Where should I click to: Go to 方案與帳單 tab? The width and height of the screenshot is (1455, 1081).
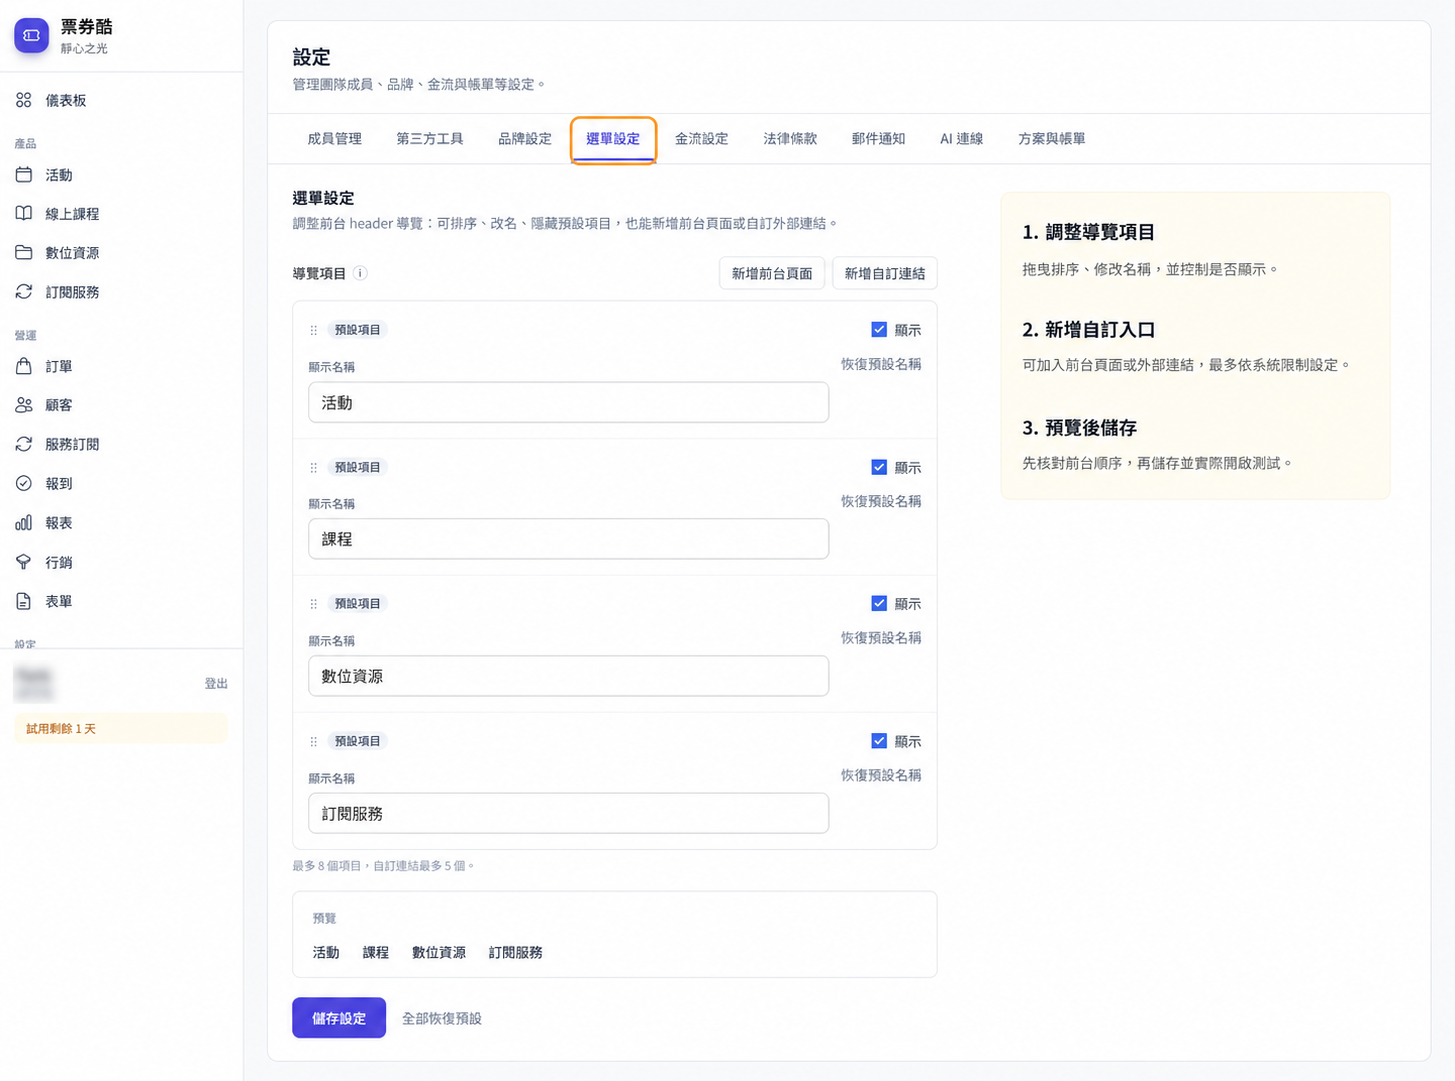[1051, 139]
